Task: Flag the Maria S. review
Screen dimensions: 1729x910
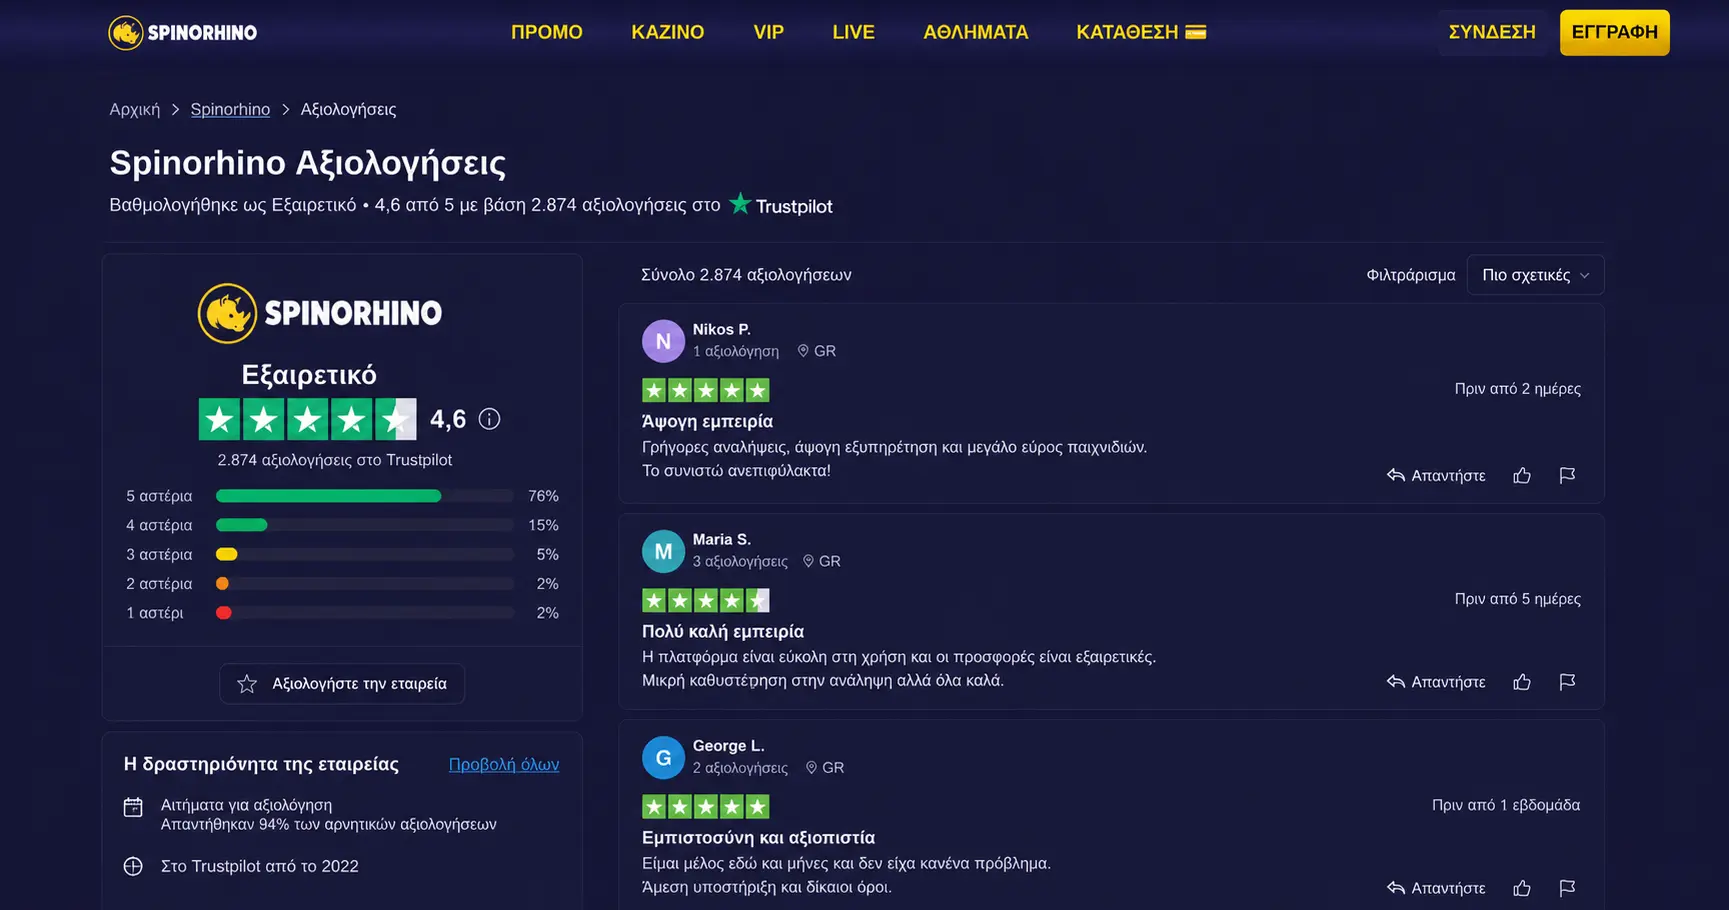Action: click(x=1567, y=682)
